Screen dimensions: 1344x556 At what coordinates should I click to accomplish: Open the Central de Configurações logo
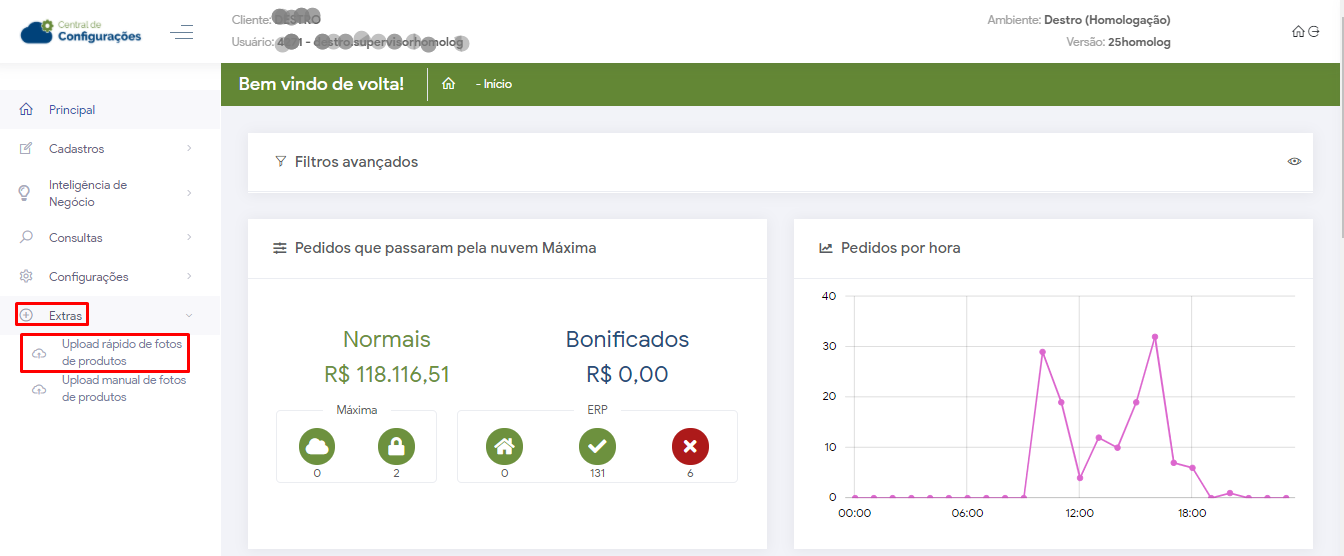(x=81, y=32)
